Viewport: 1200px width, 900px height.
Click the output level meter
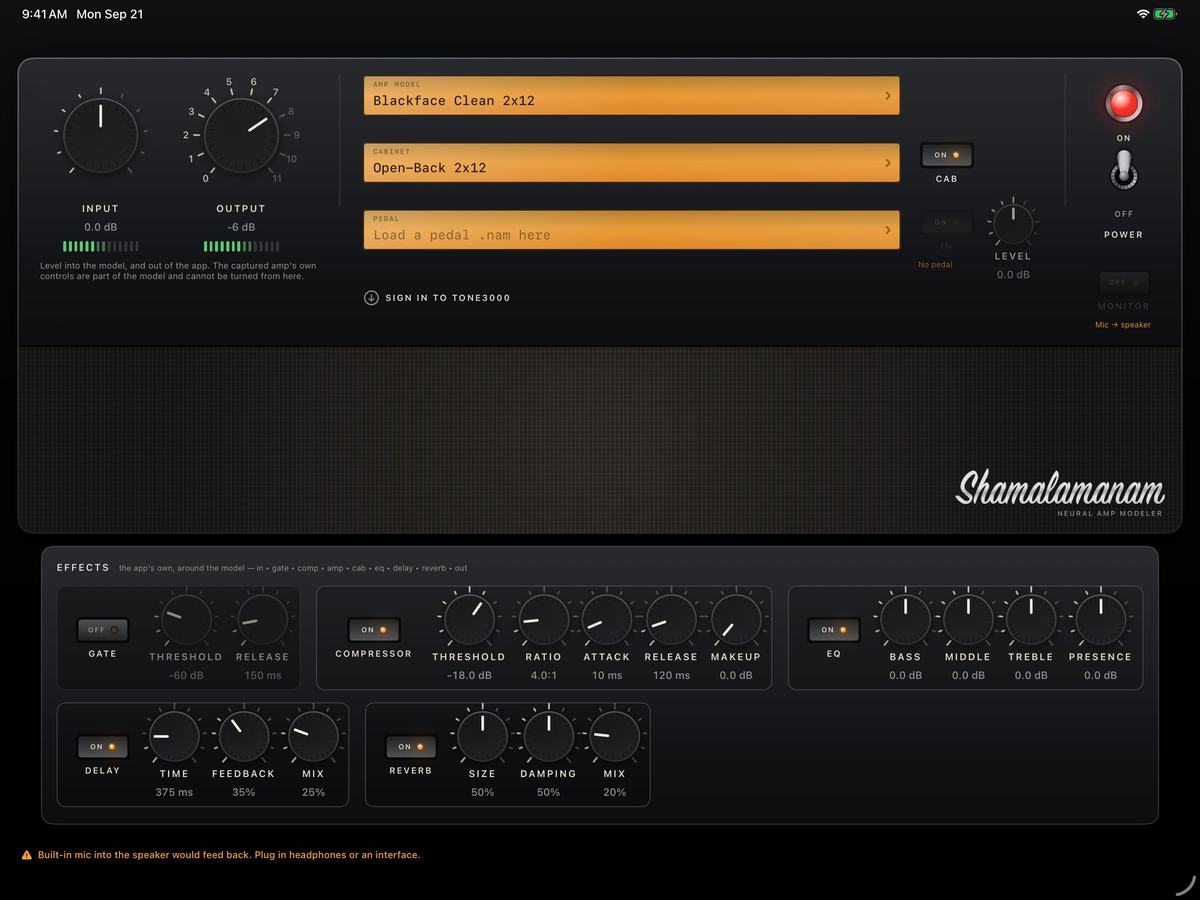coord(241,246)
